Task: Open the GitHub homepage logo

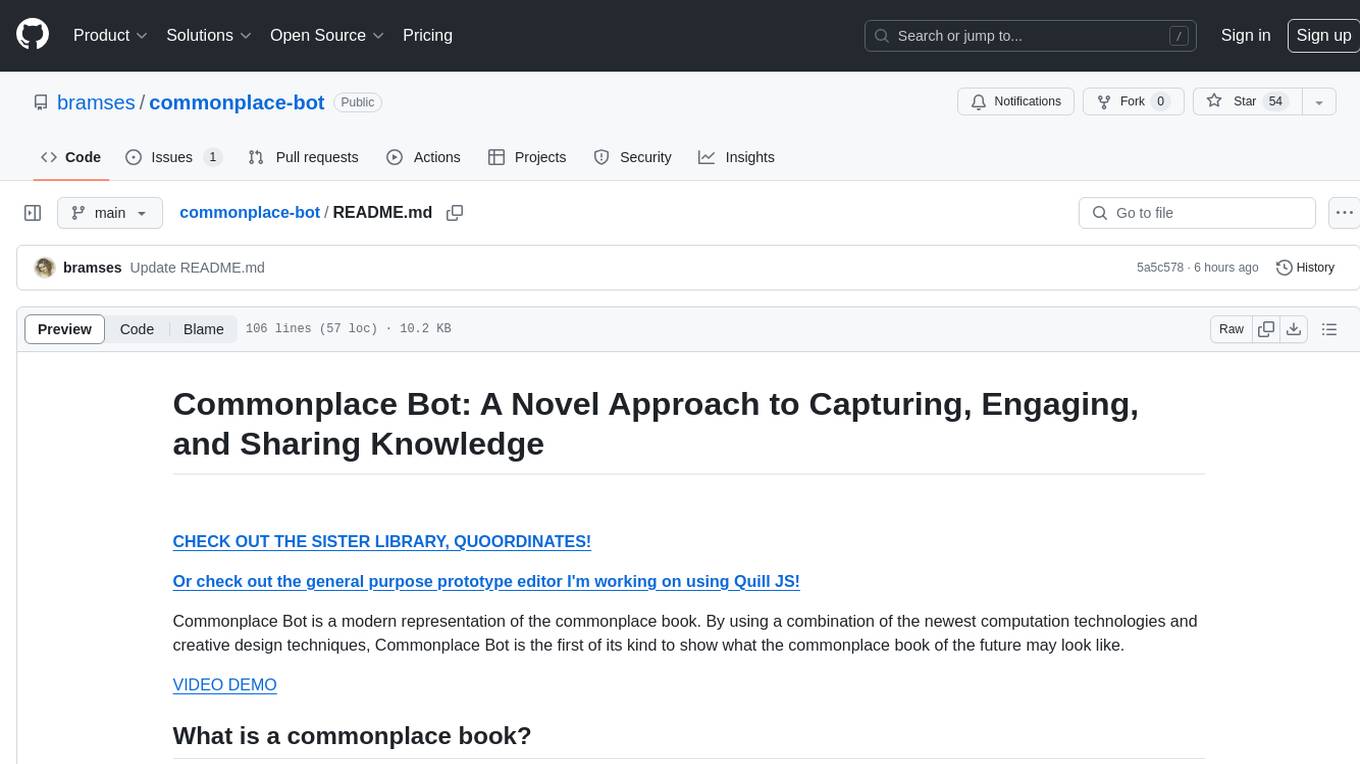Action: click(x=32, y=35)
